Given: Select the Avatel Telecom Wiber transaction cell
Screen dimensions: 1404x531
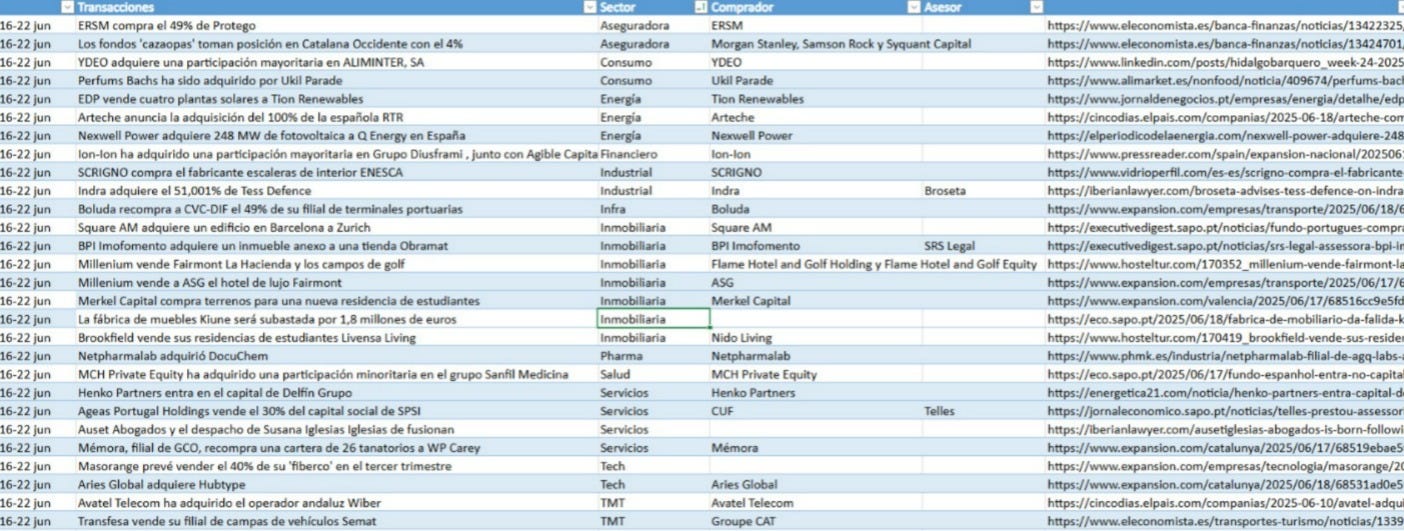Looking at the screenshot, I should tap(336, 503).
